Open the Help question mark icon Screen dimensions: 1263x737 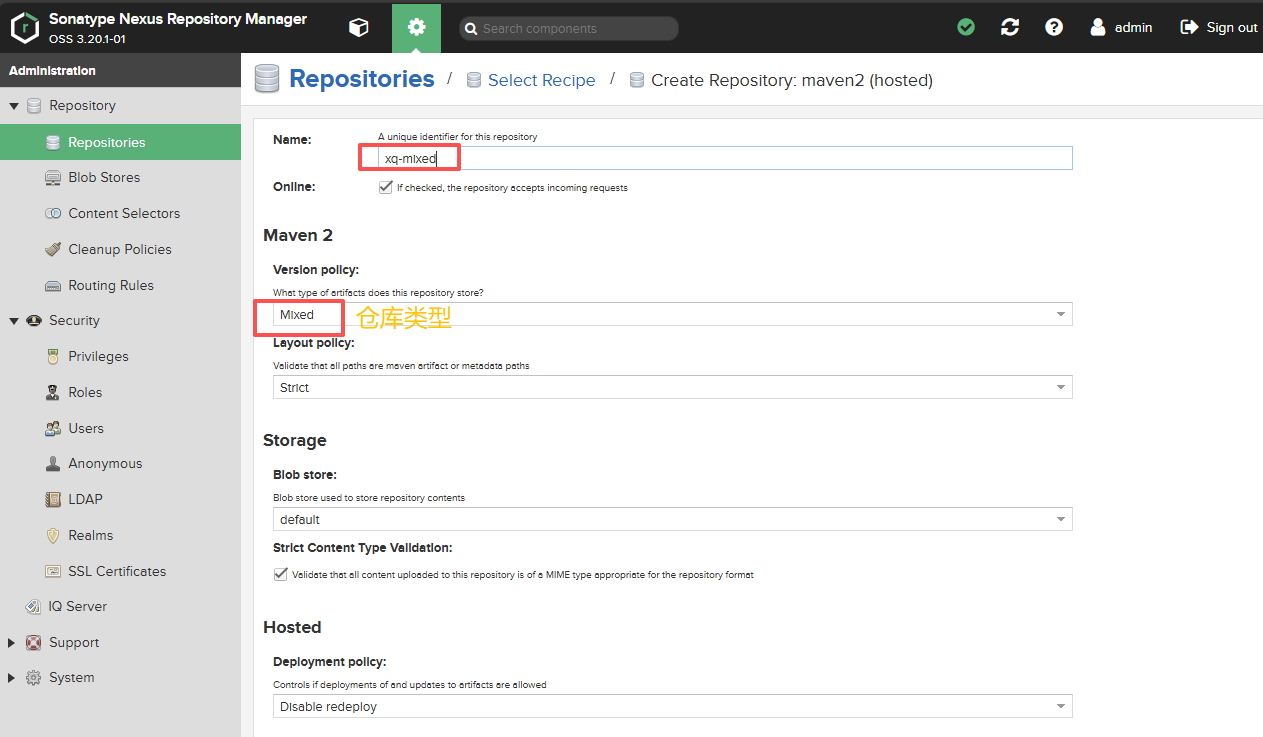tap(1054, 27)
